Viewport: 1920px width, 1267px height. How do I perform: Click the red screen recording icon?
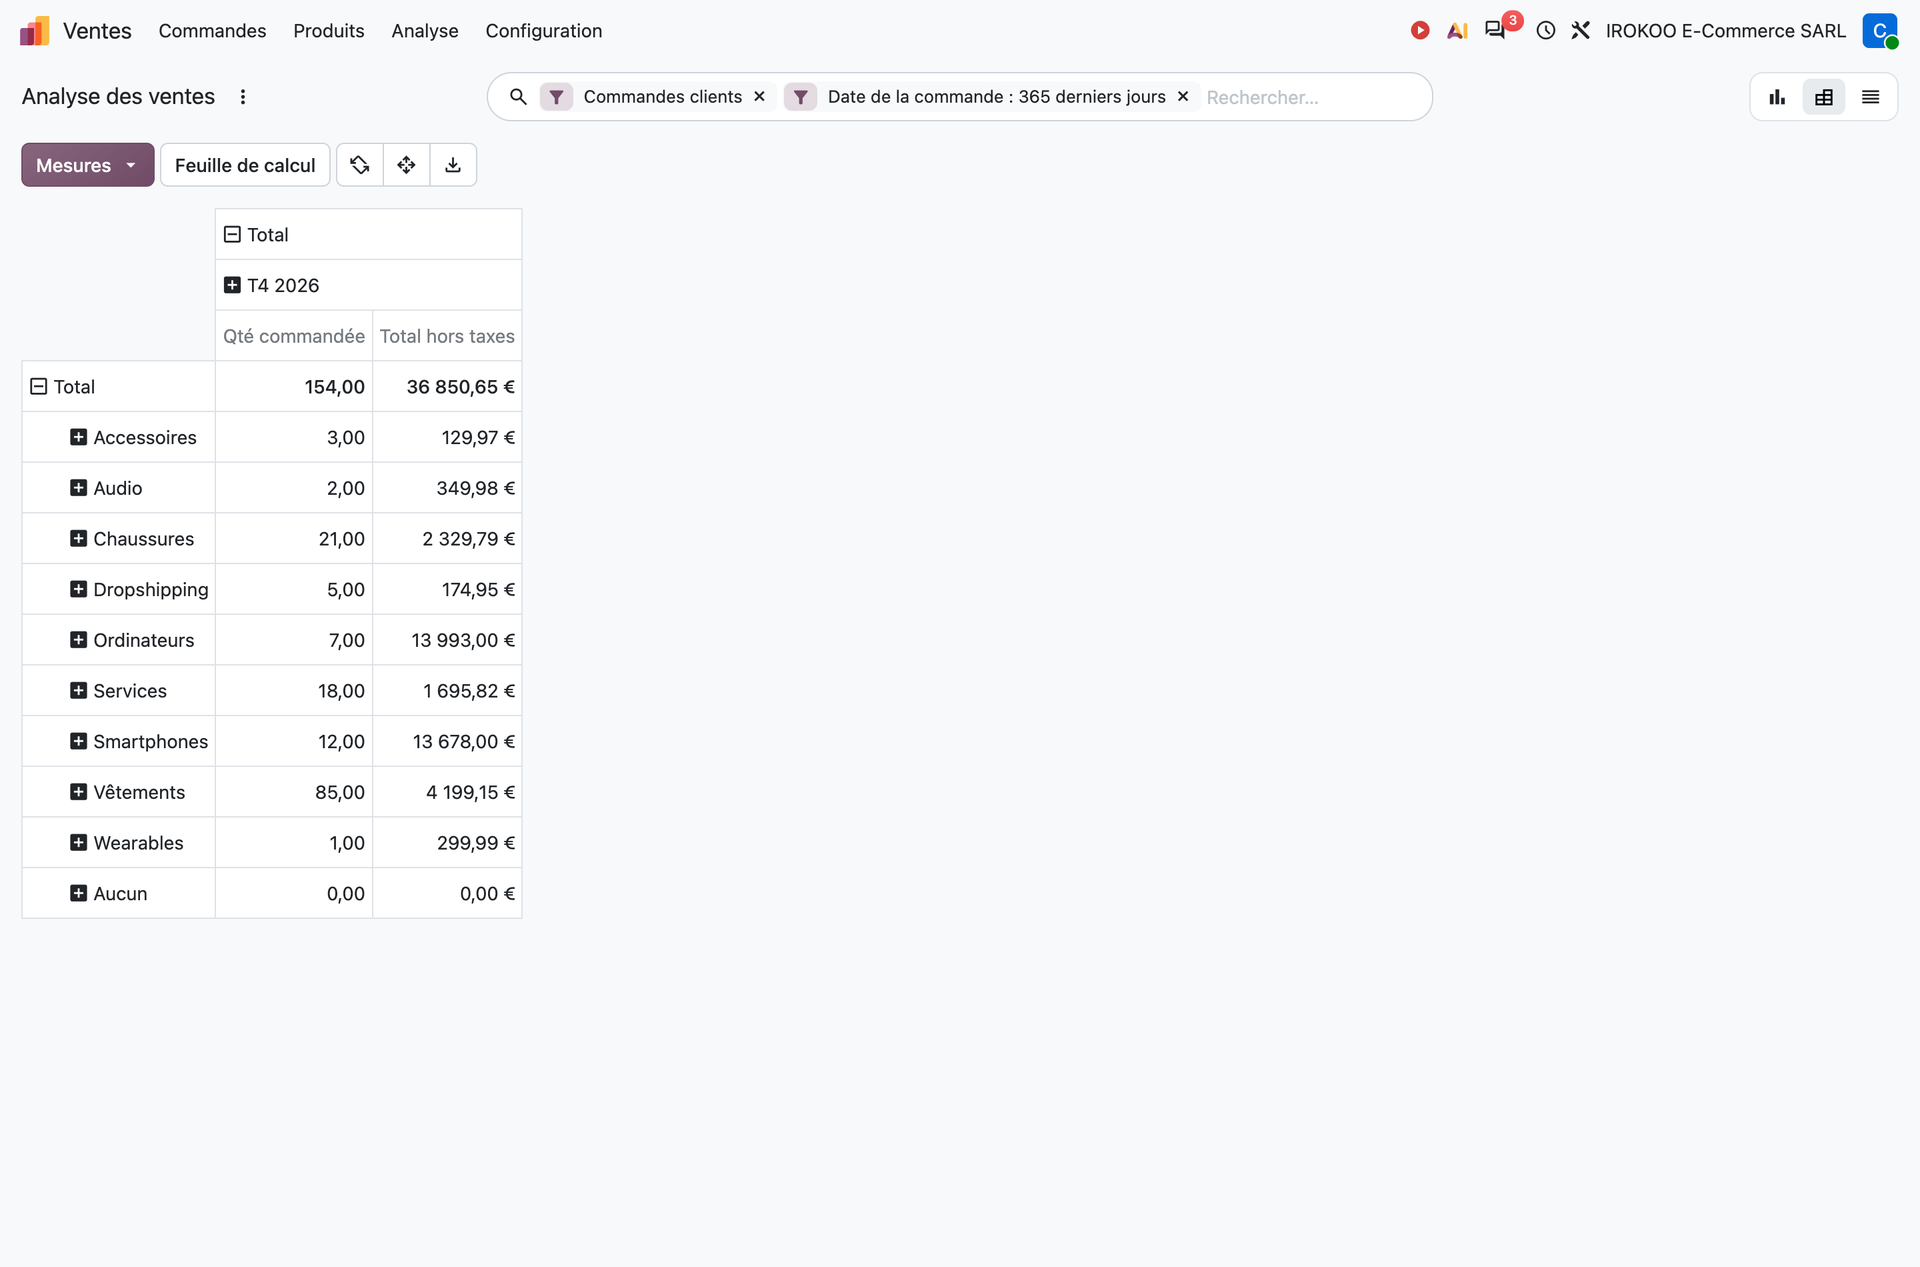pyautogui.click(x=1420, y=31)
